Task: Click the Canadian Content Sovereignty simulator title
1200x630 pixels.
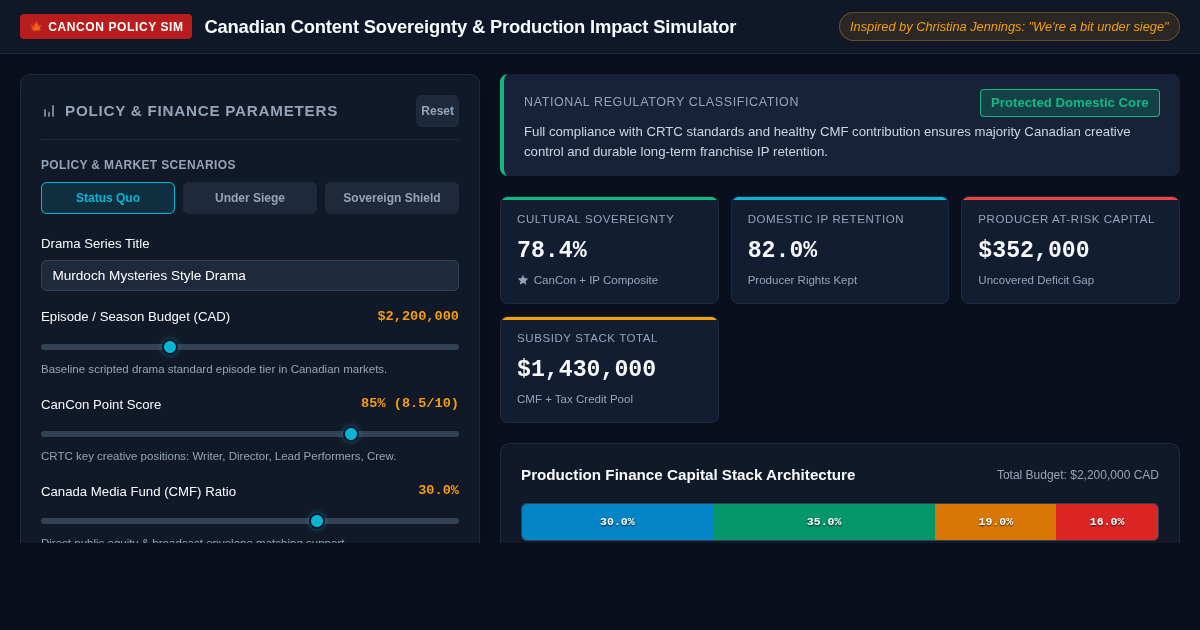Action: tap(470, 27)
